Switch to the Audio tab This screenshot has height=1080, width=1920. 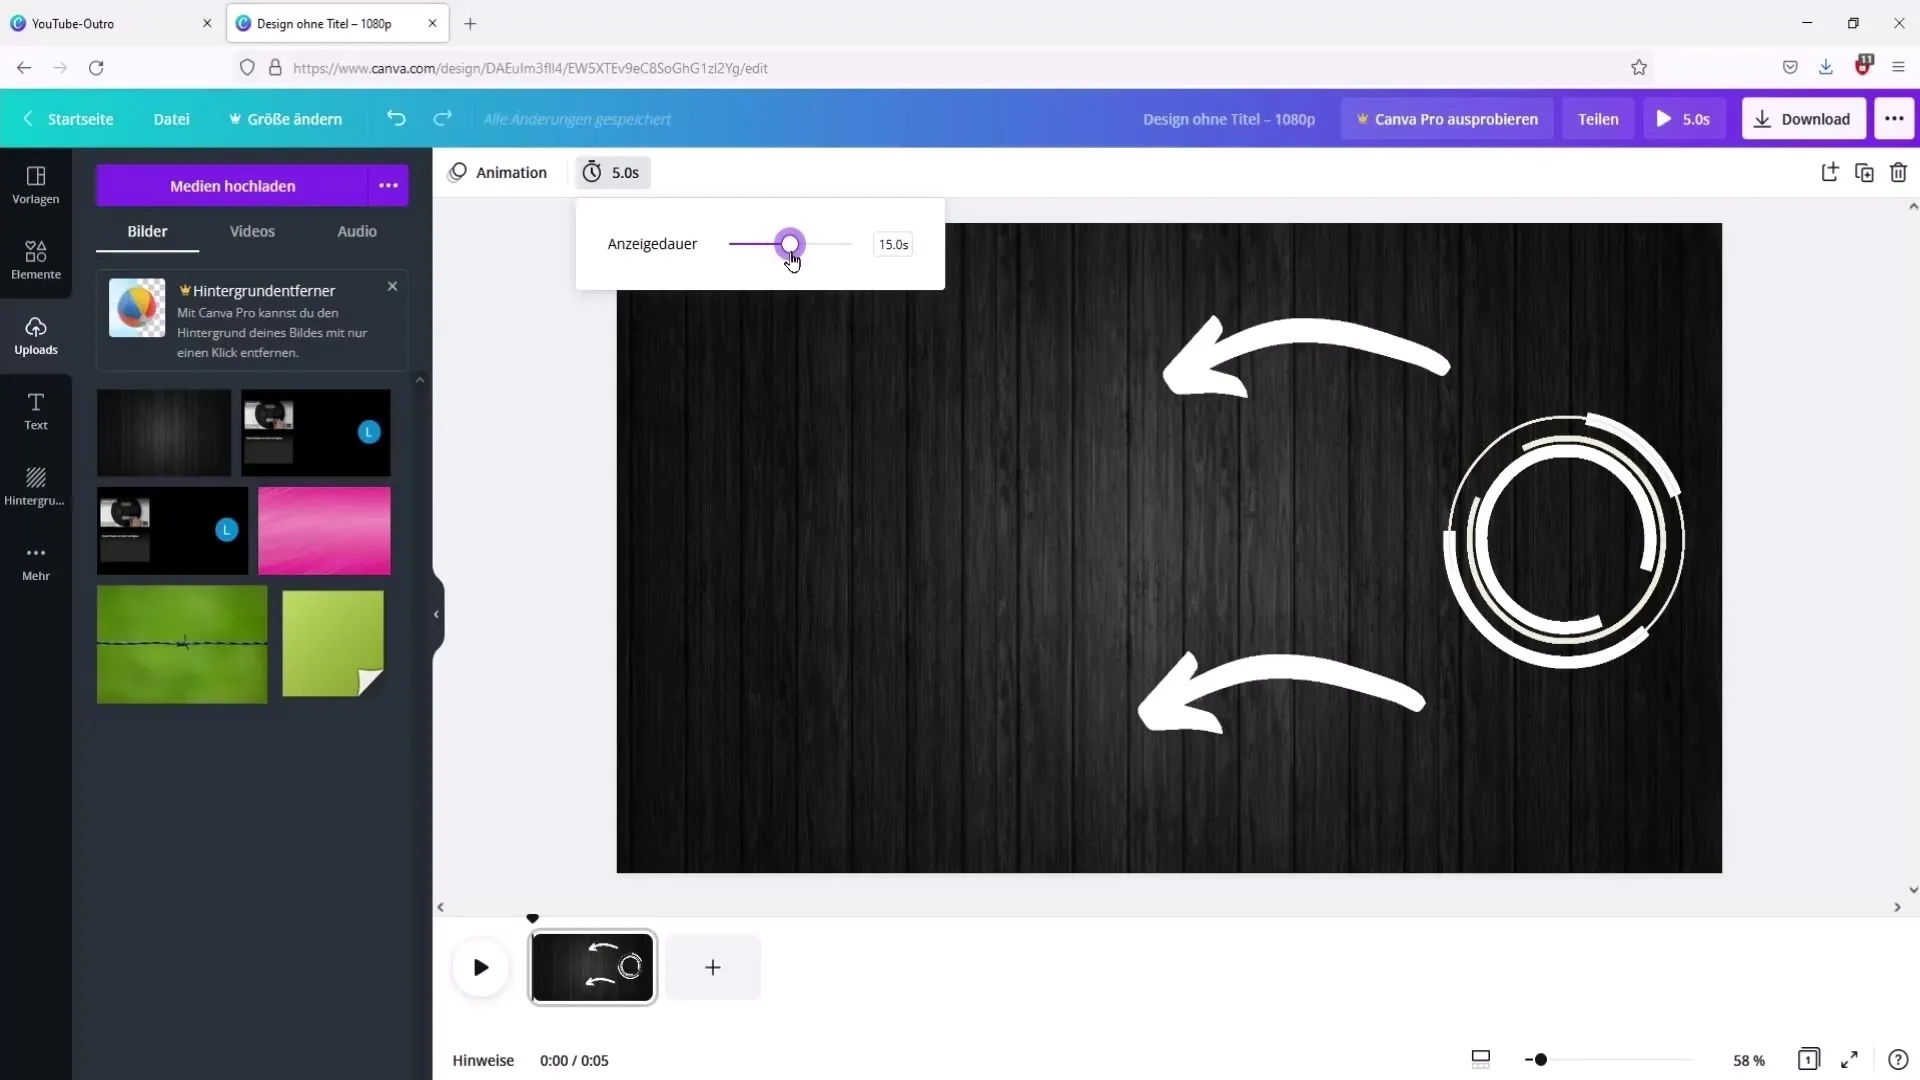357,231
